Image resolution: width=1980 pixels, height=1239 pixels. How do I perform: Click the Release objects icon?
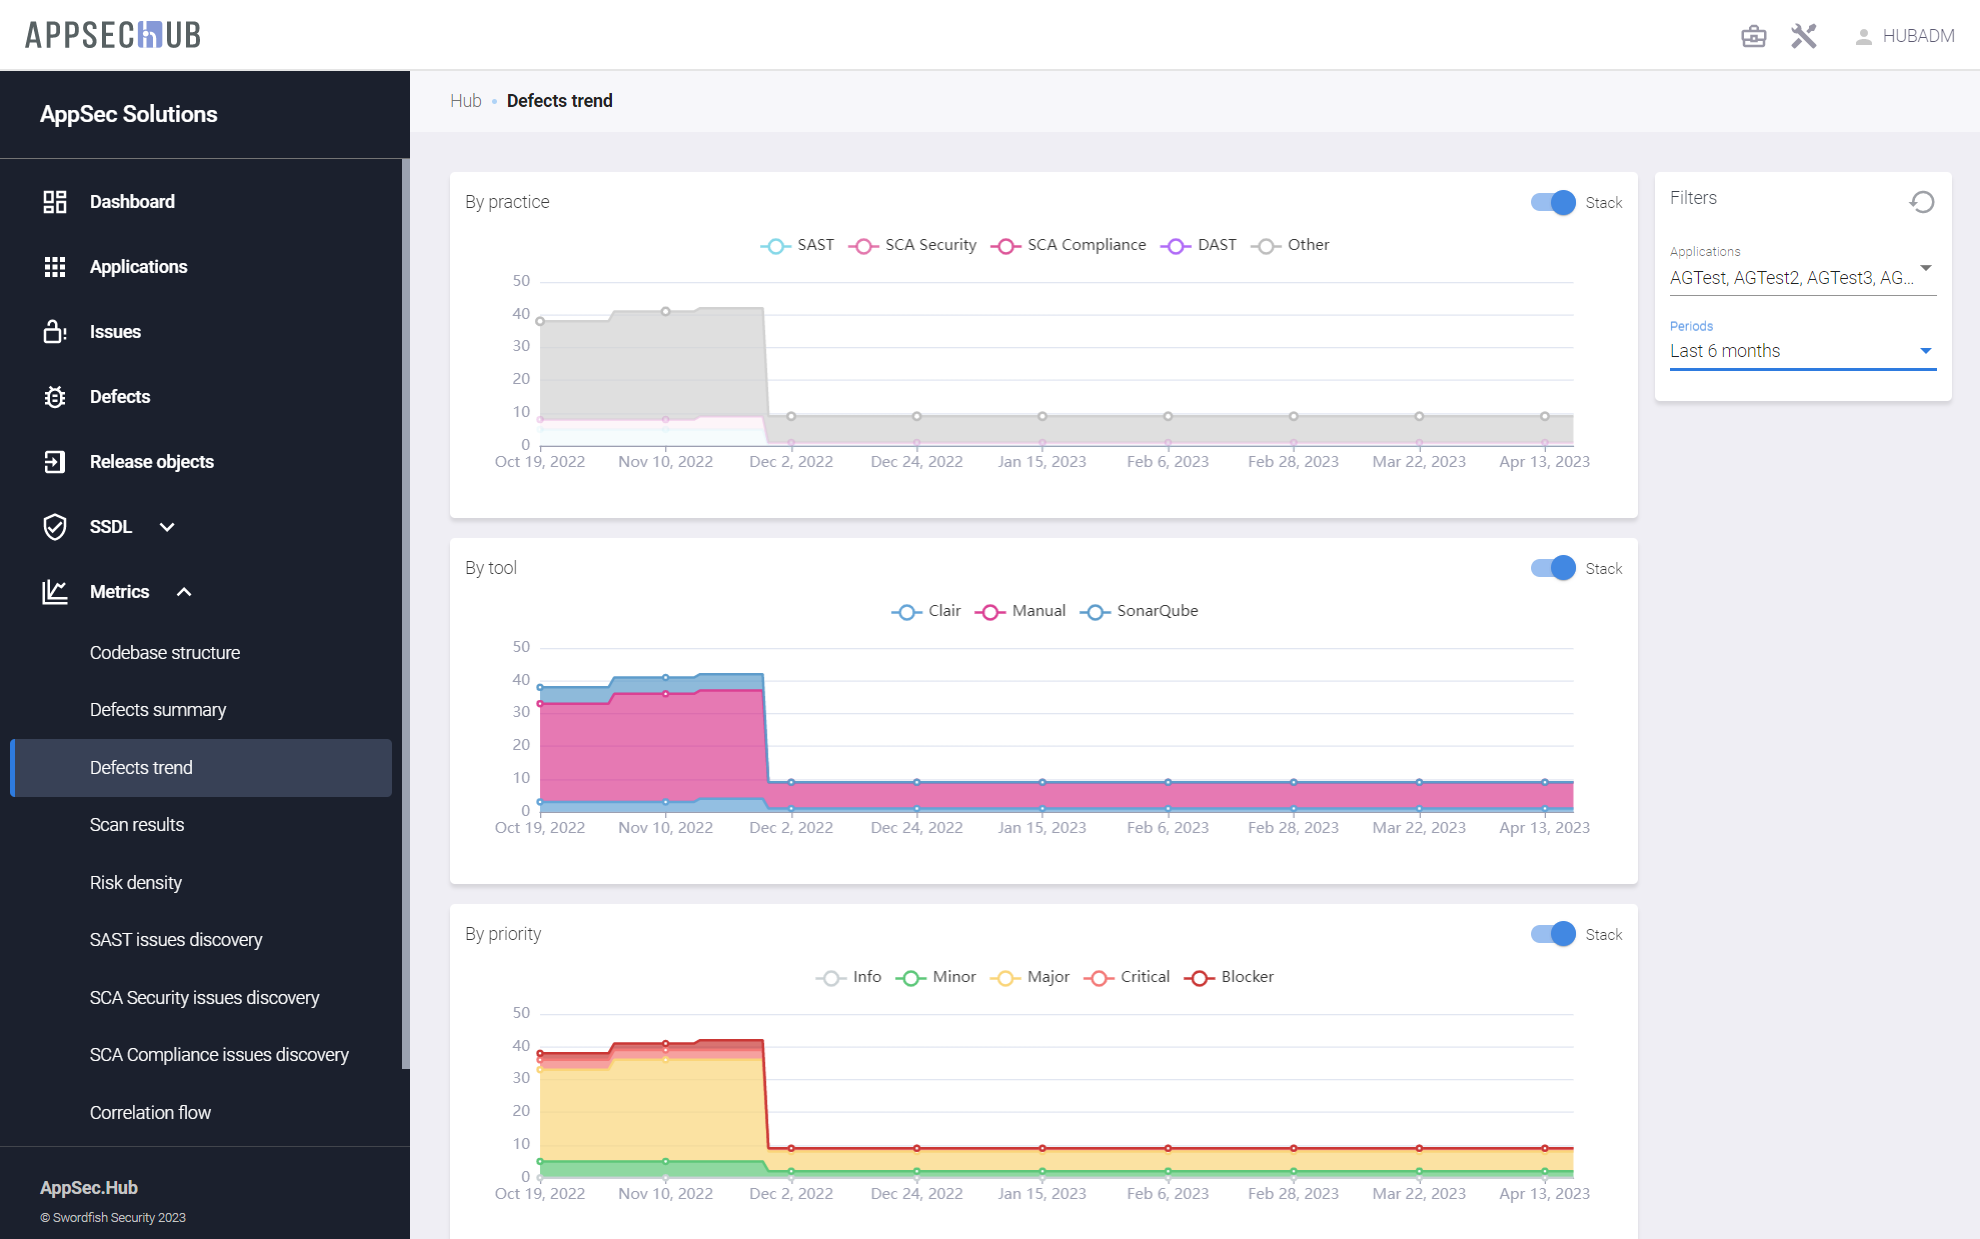coord(55,462)
